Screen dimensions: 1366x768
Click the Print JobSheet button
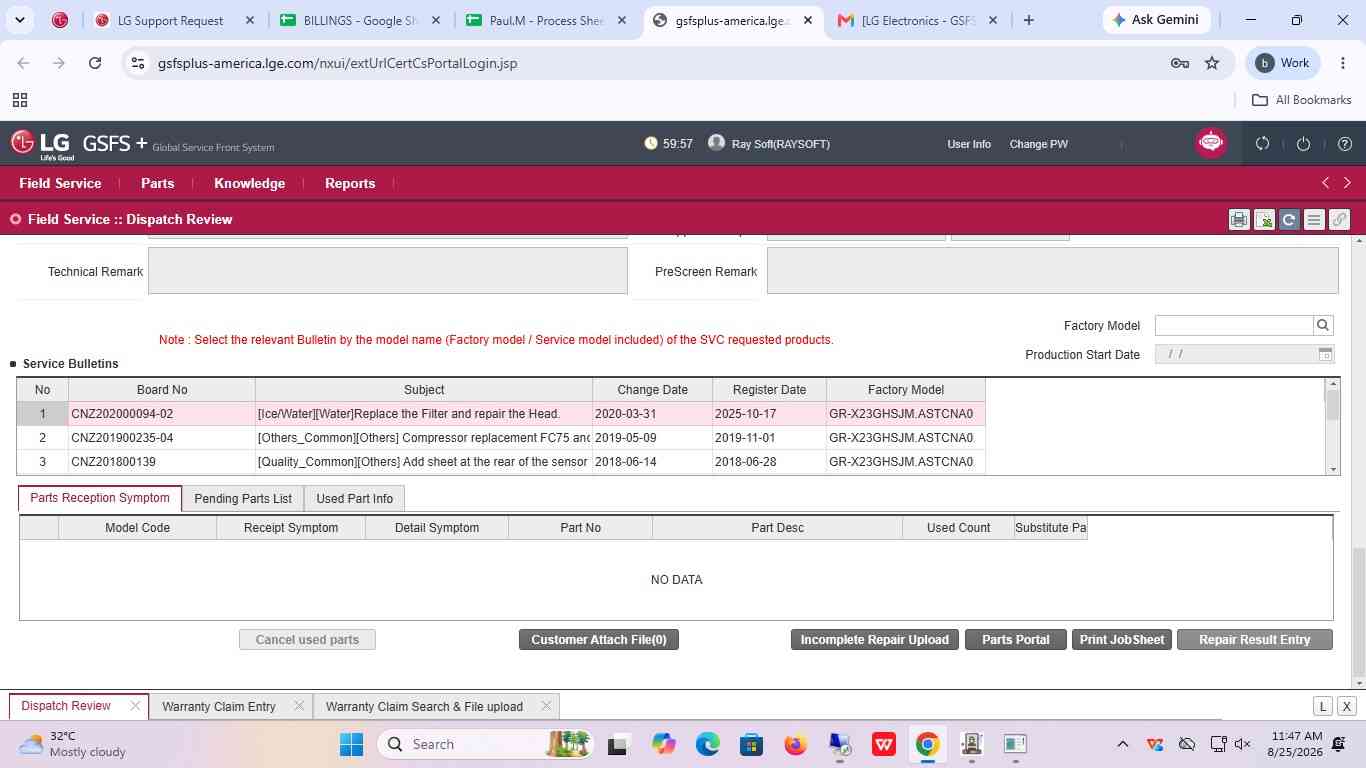pos(1122,640)
